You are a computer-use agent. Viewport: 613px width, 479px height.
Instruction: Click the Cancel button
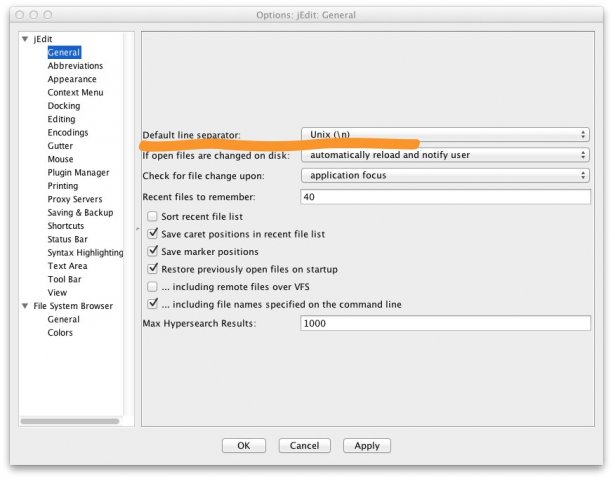coord(305,446)
